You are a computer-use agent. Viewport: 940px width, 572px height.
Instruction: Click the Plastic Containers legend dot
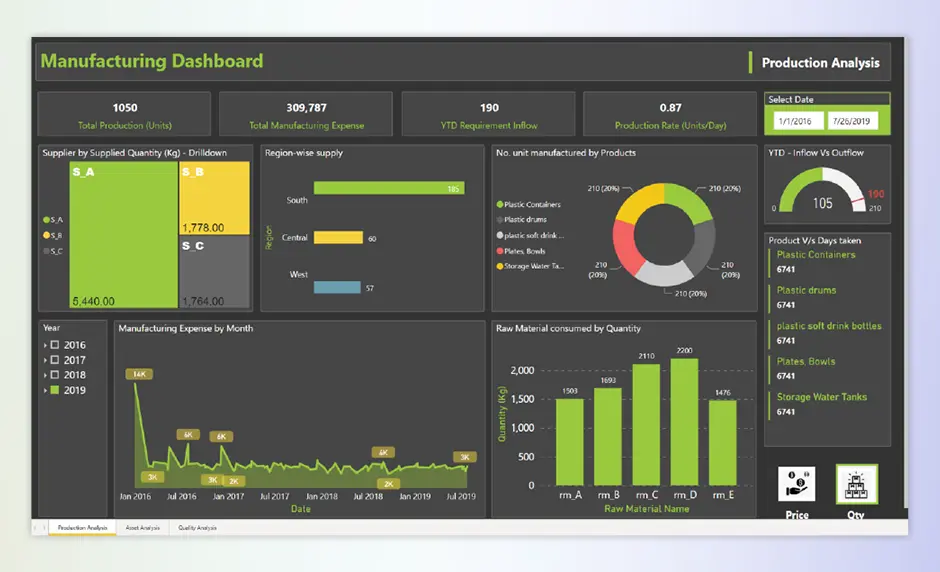coord(499,204)
